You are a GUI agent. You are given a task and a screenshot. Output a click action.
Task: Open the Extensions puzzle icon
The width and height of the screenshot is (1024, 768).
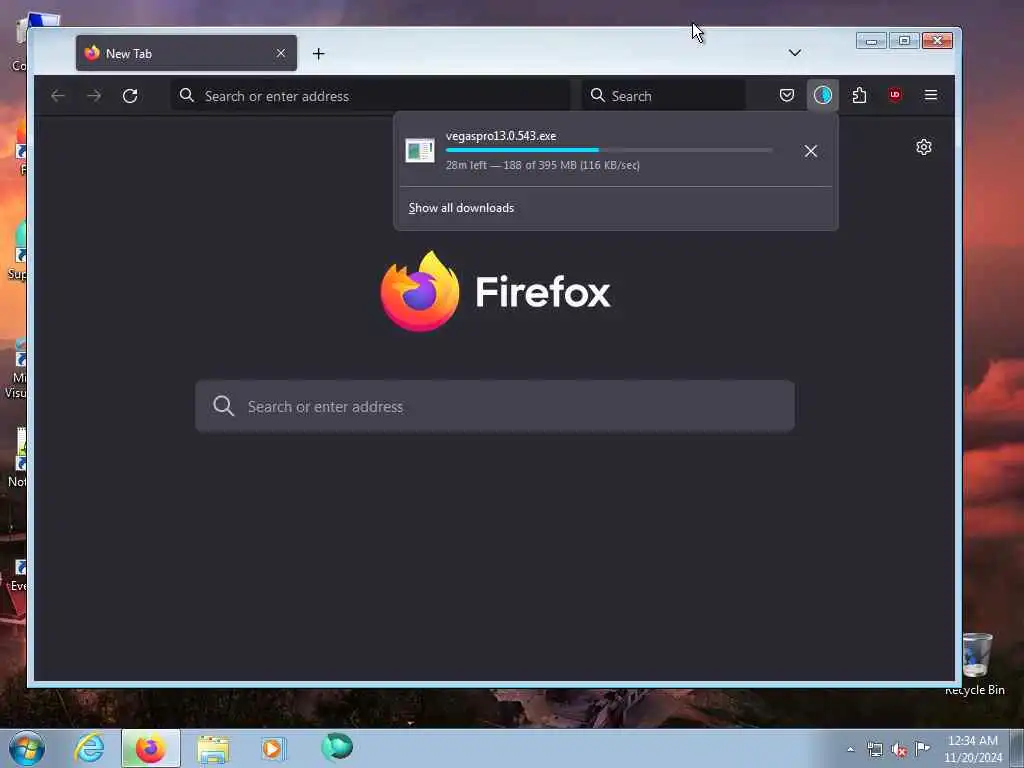[x=859, y=95]
